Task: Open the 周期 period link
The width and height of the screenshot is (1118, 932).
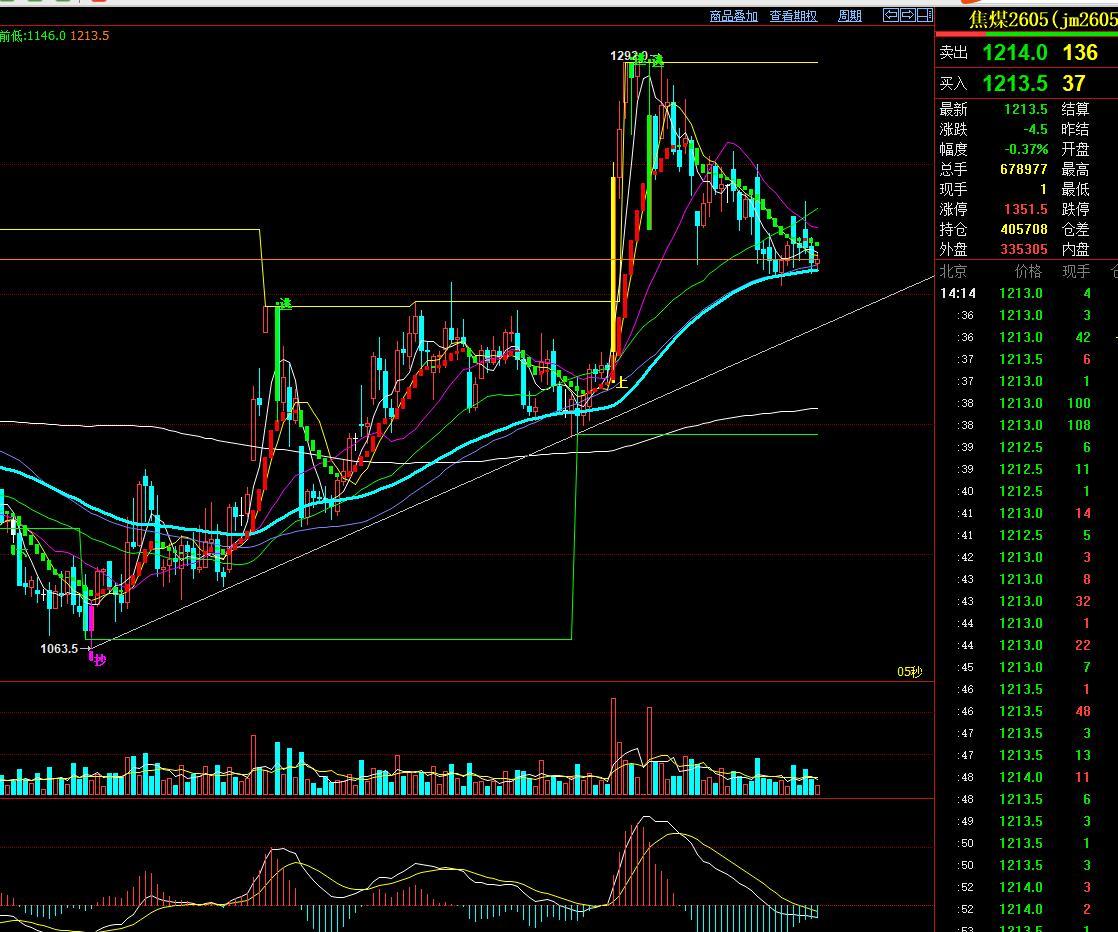Action: (849, 16)
